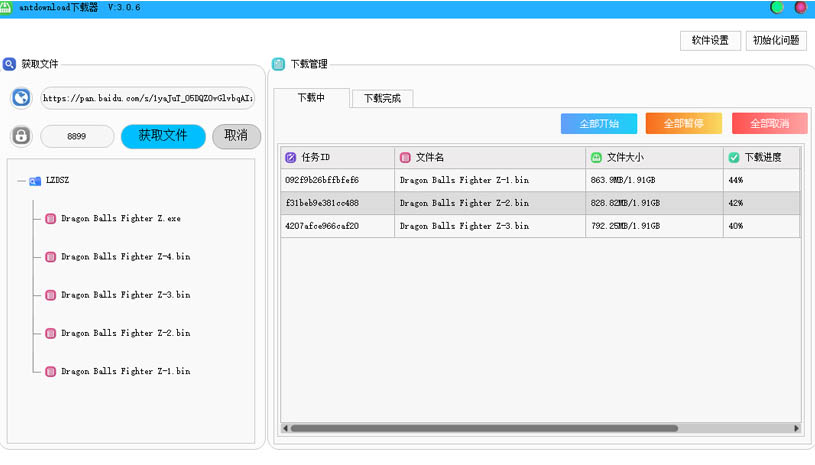Click the green 文件大小 column icon
Image resolution: width=815 pixels, height=465 pixels.
tap(596, 158)
